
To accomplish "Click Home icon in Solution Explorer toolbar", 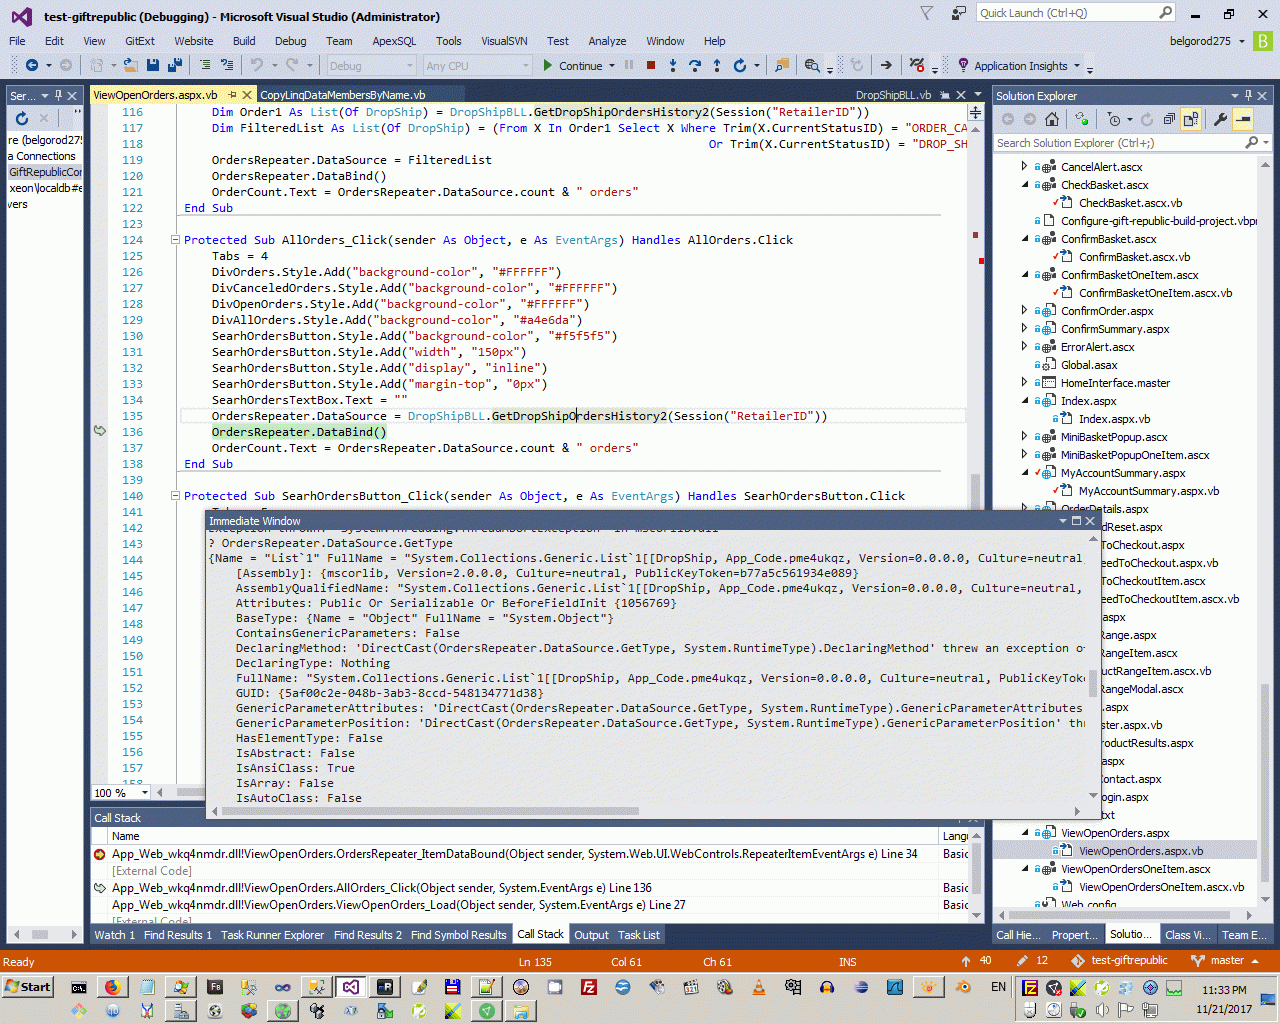I will pos(1051,119).
